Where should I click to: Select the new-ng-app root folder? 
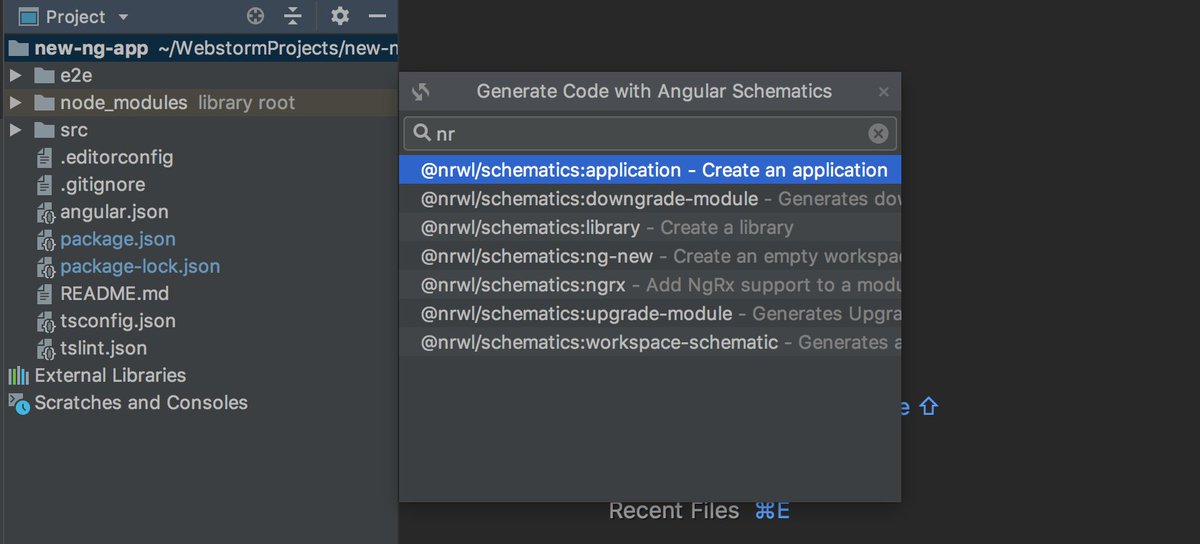(x=199, y=48)
